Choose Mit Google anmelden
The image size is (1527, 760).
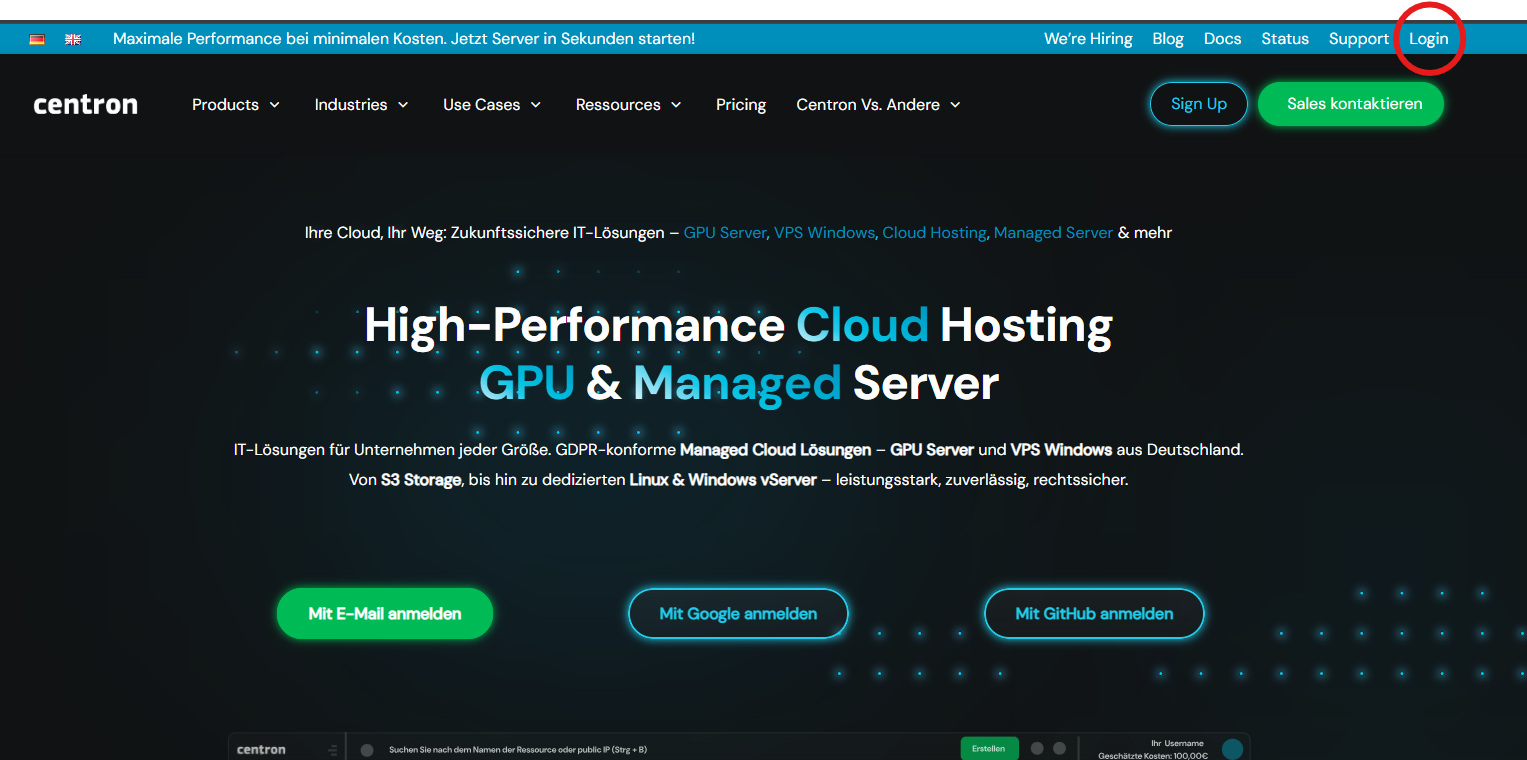(738, 614)
